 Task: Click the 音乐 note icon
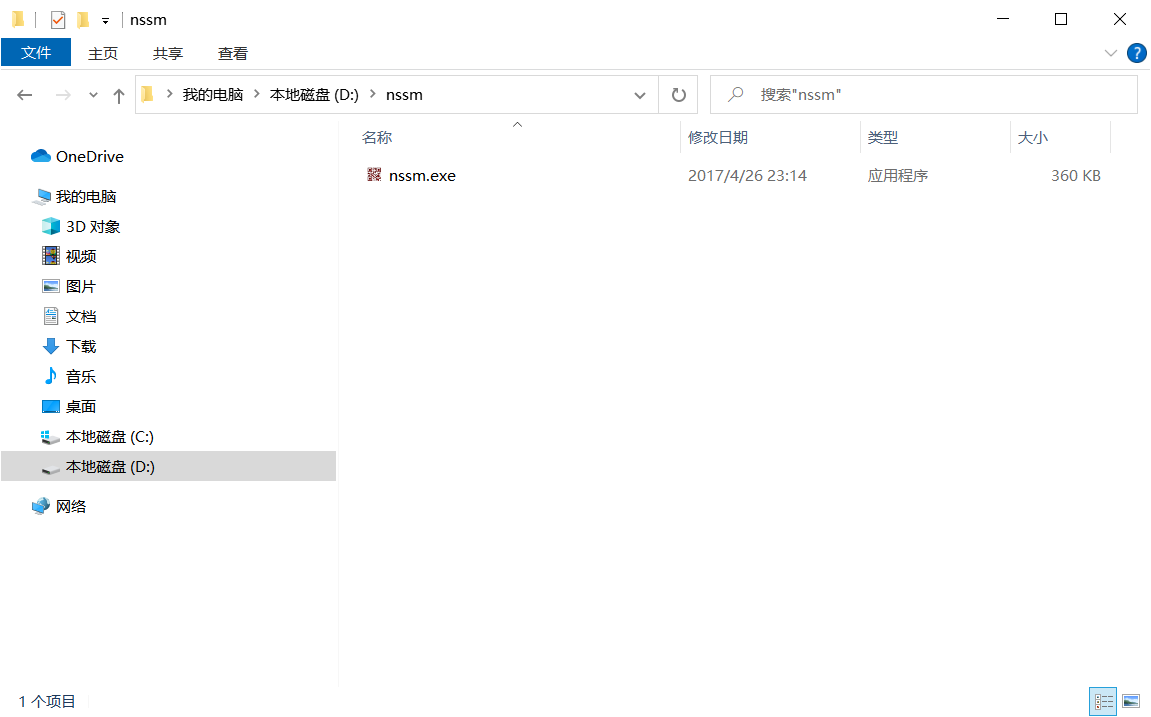pos(51,376)
